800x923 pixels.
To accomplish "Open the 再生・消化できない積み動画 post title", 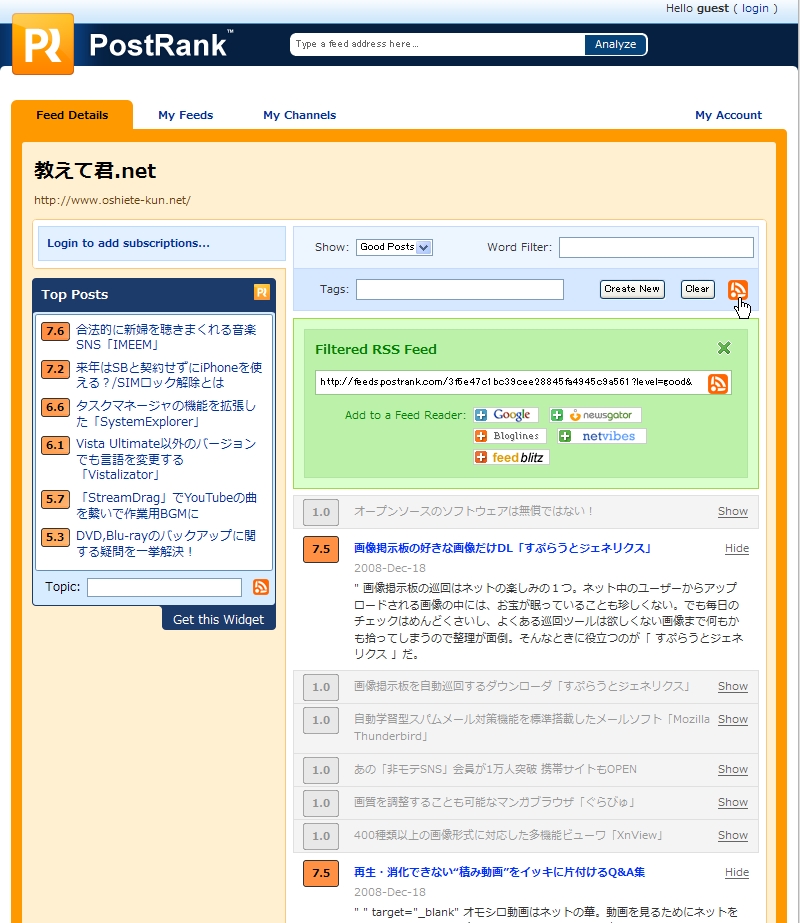I will pos(499,872).
